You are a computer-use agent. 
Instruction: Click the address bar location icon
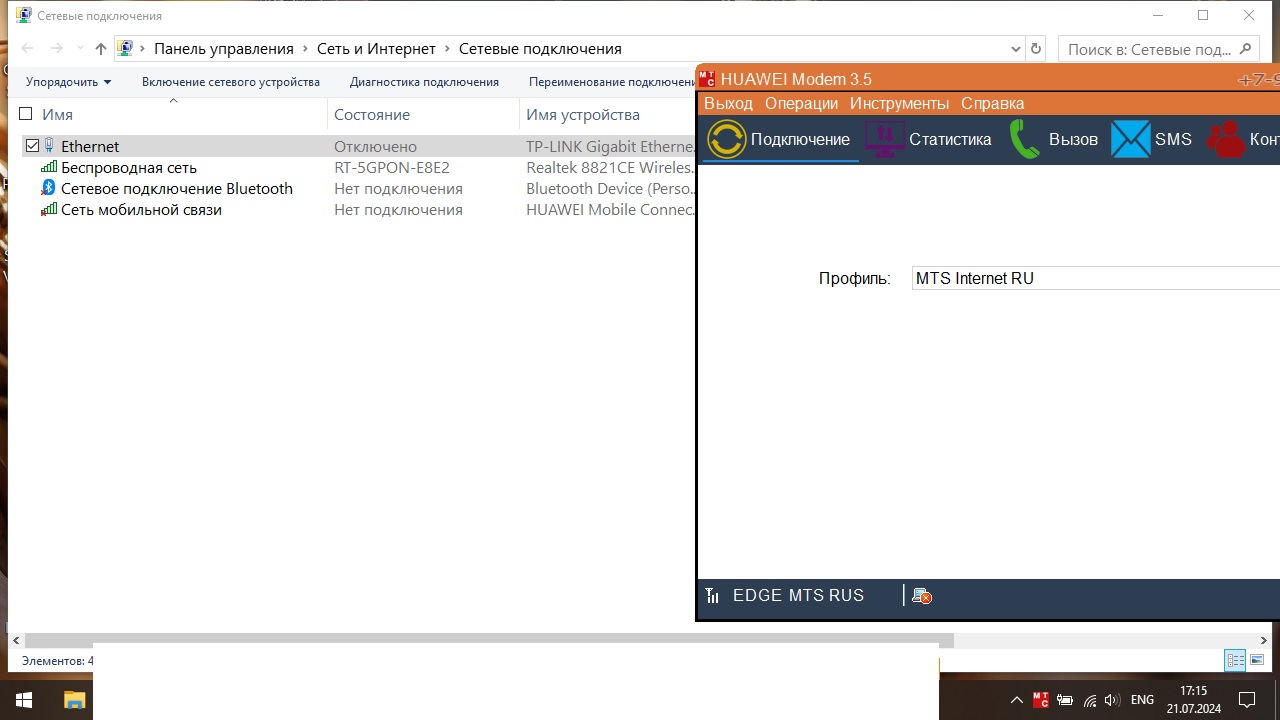pyautogui.click(x=125, y=48)
